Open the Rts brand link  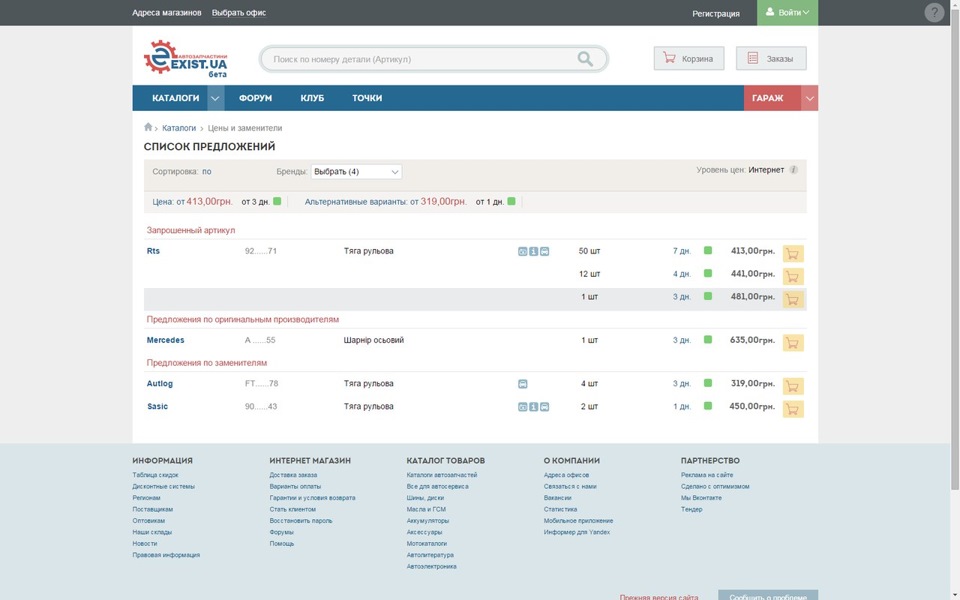click(153, 251)
